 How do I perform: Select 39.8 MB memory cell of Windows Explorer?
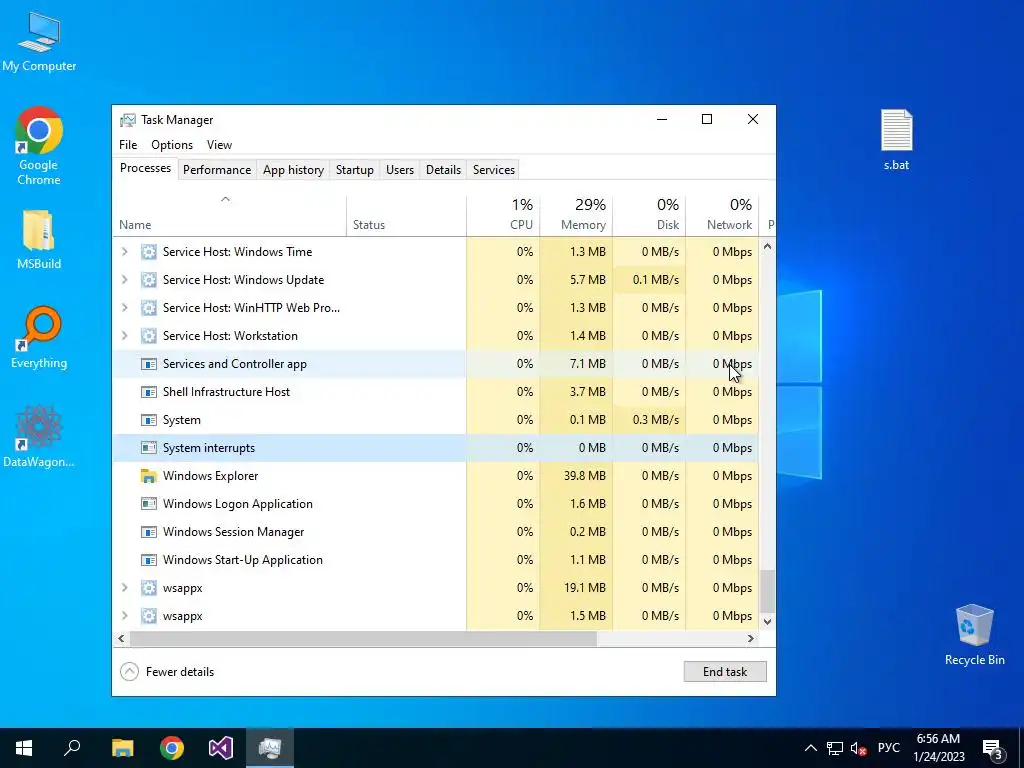tap(576, 476)
